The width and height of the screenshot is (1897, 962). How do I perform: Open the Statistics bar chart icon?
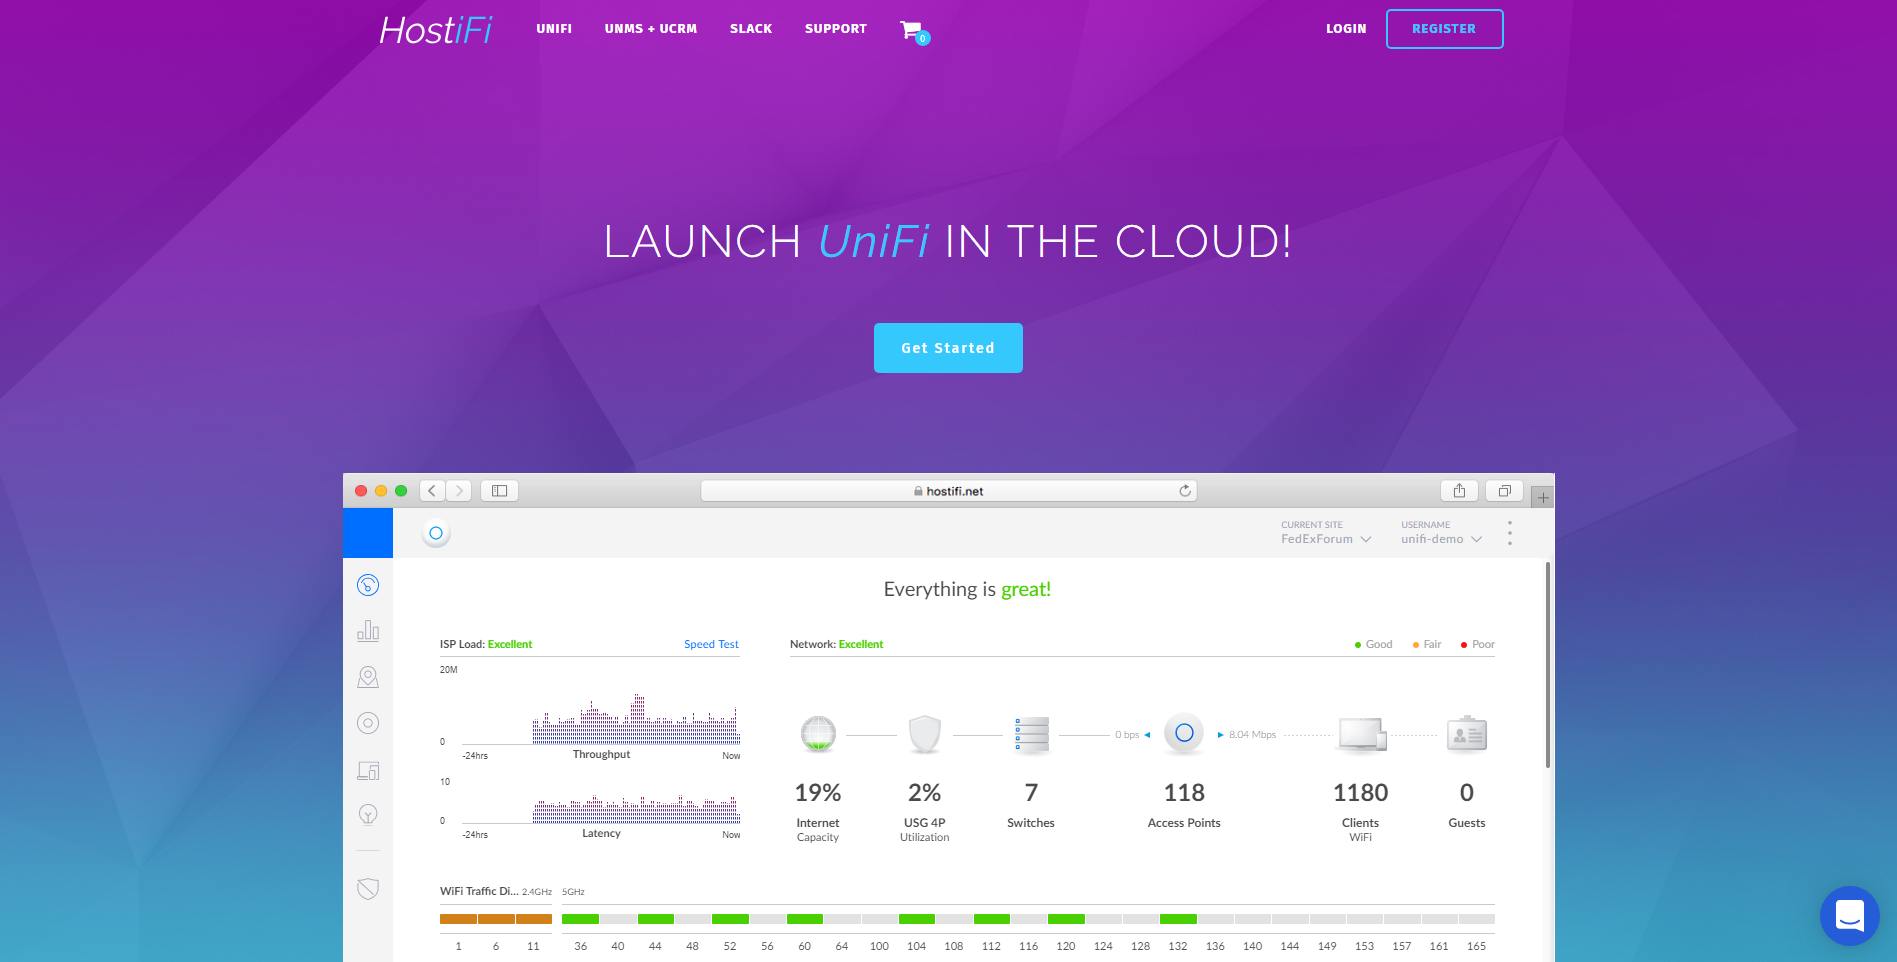(368, 631)
